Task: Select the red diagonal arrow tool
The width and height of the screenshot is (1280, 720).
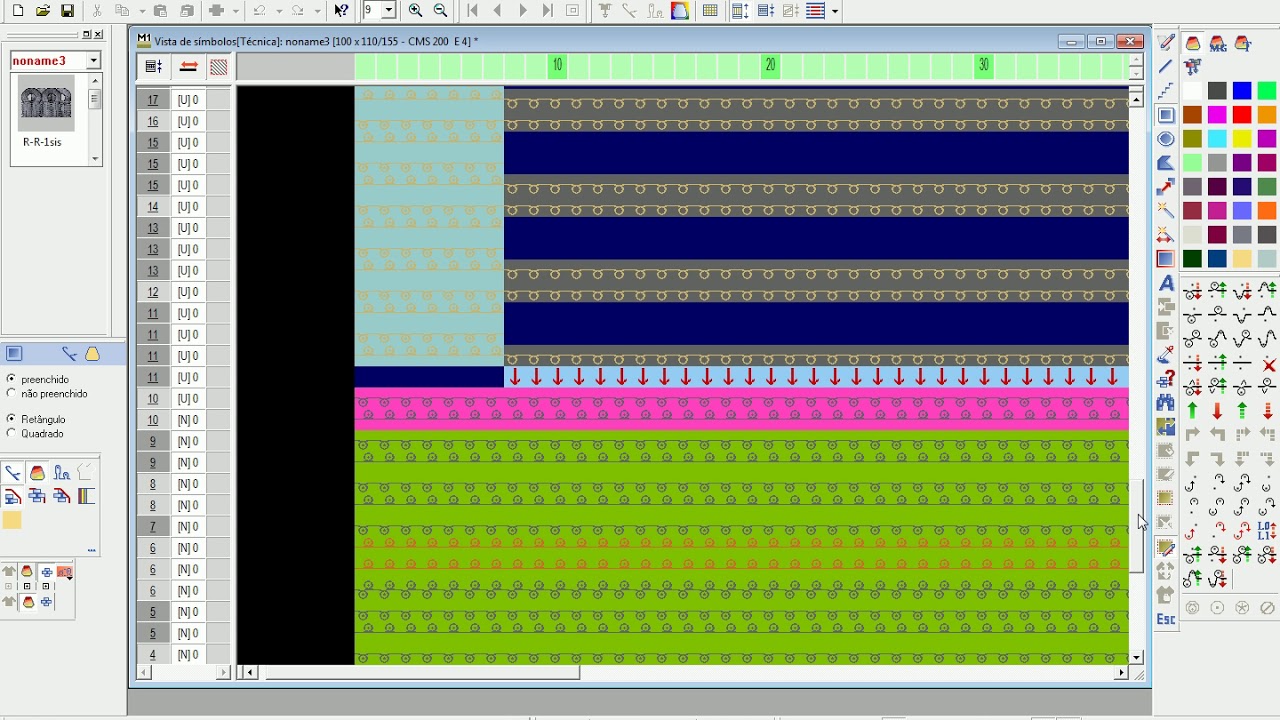Action: point(1166,187)
